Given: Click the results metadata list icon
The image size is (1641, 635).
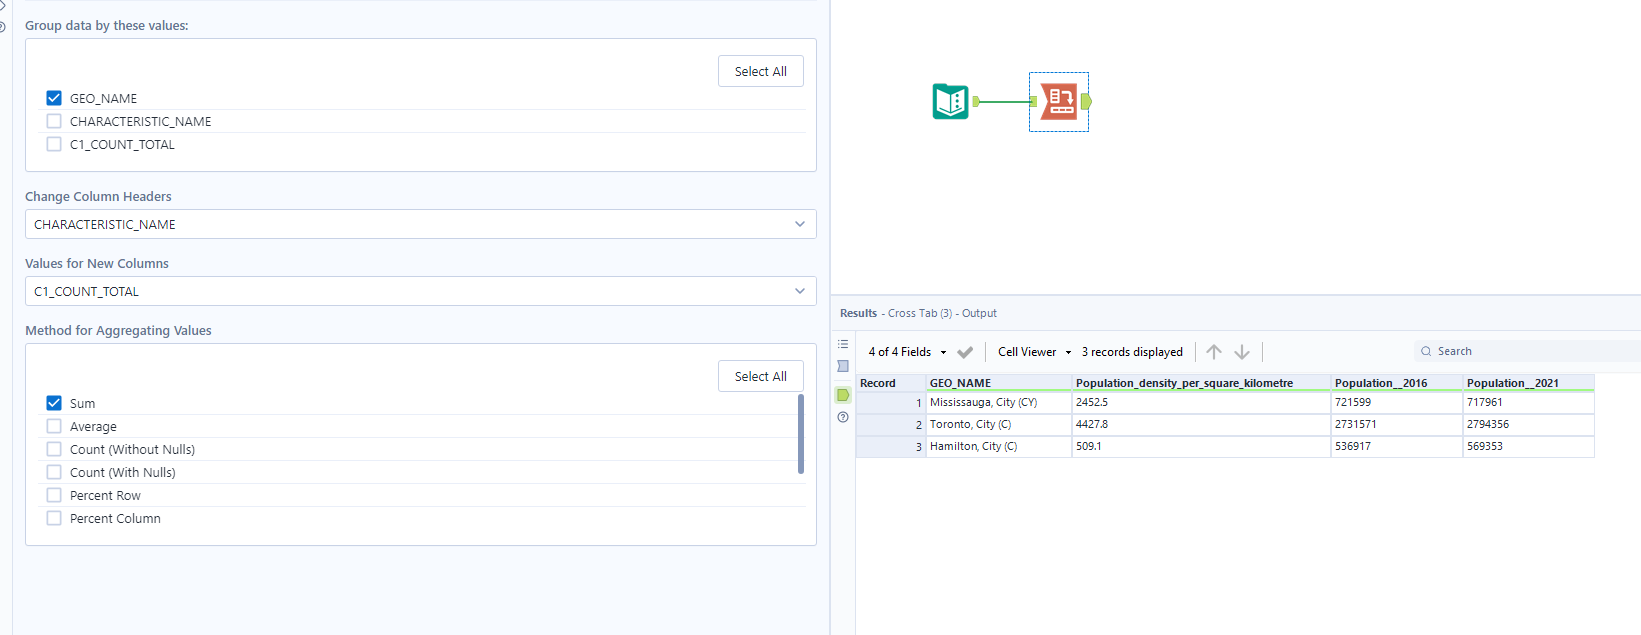Looking at the screenshot, I should pyautogui.click(x=843, y=344).
